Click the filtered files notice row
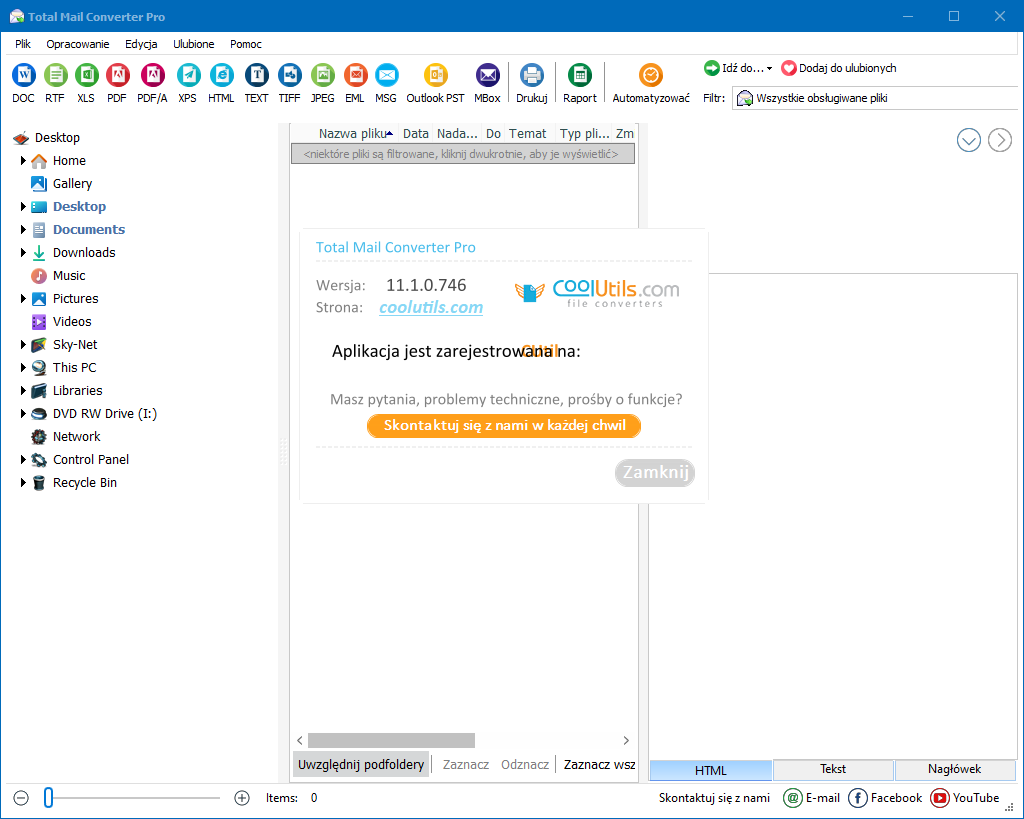The height and width of the screenshot is (819, 1024). coord(462,154)
